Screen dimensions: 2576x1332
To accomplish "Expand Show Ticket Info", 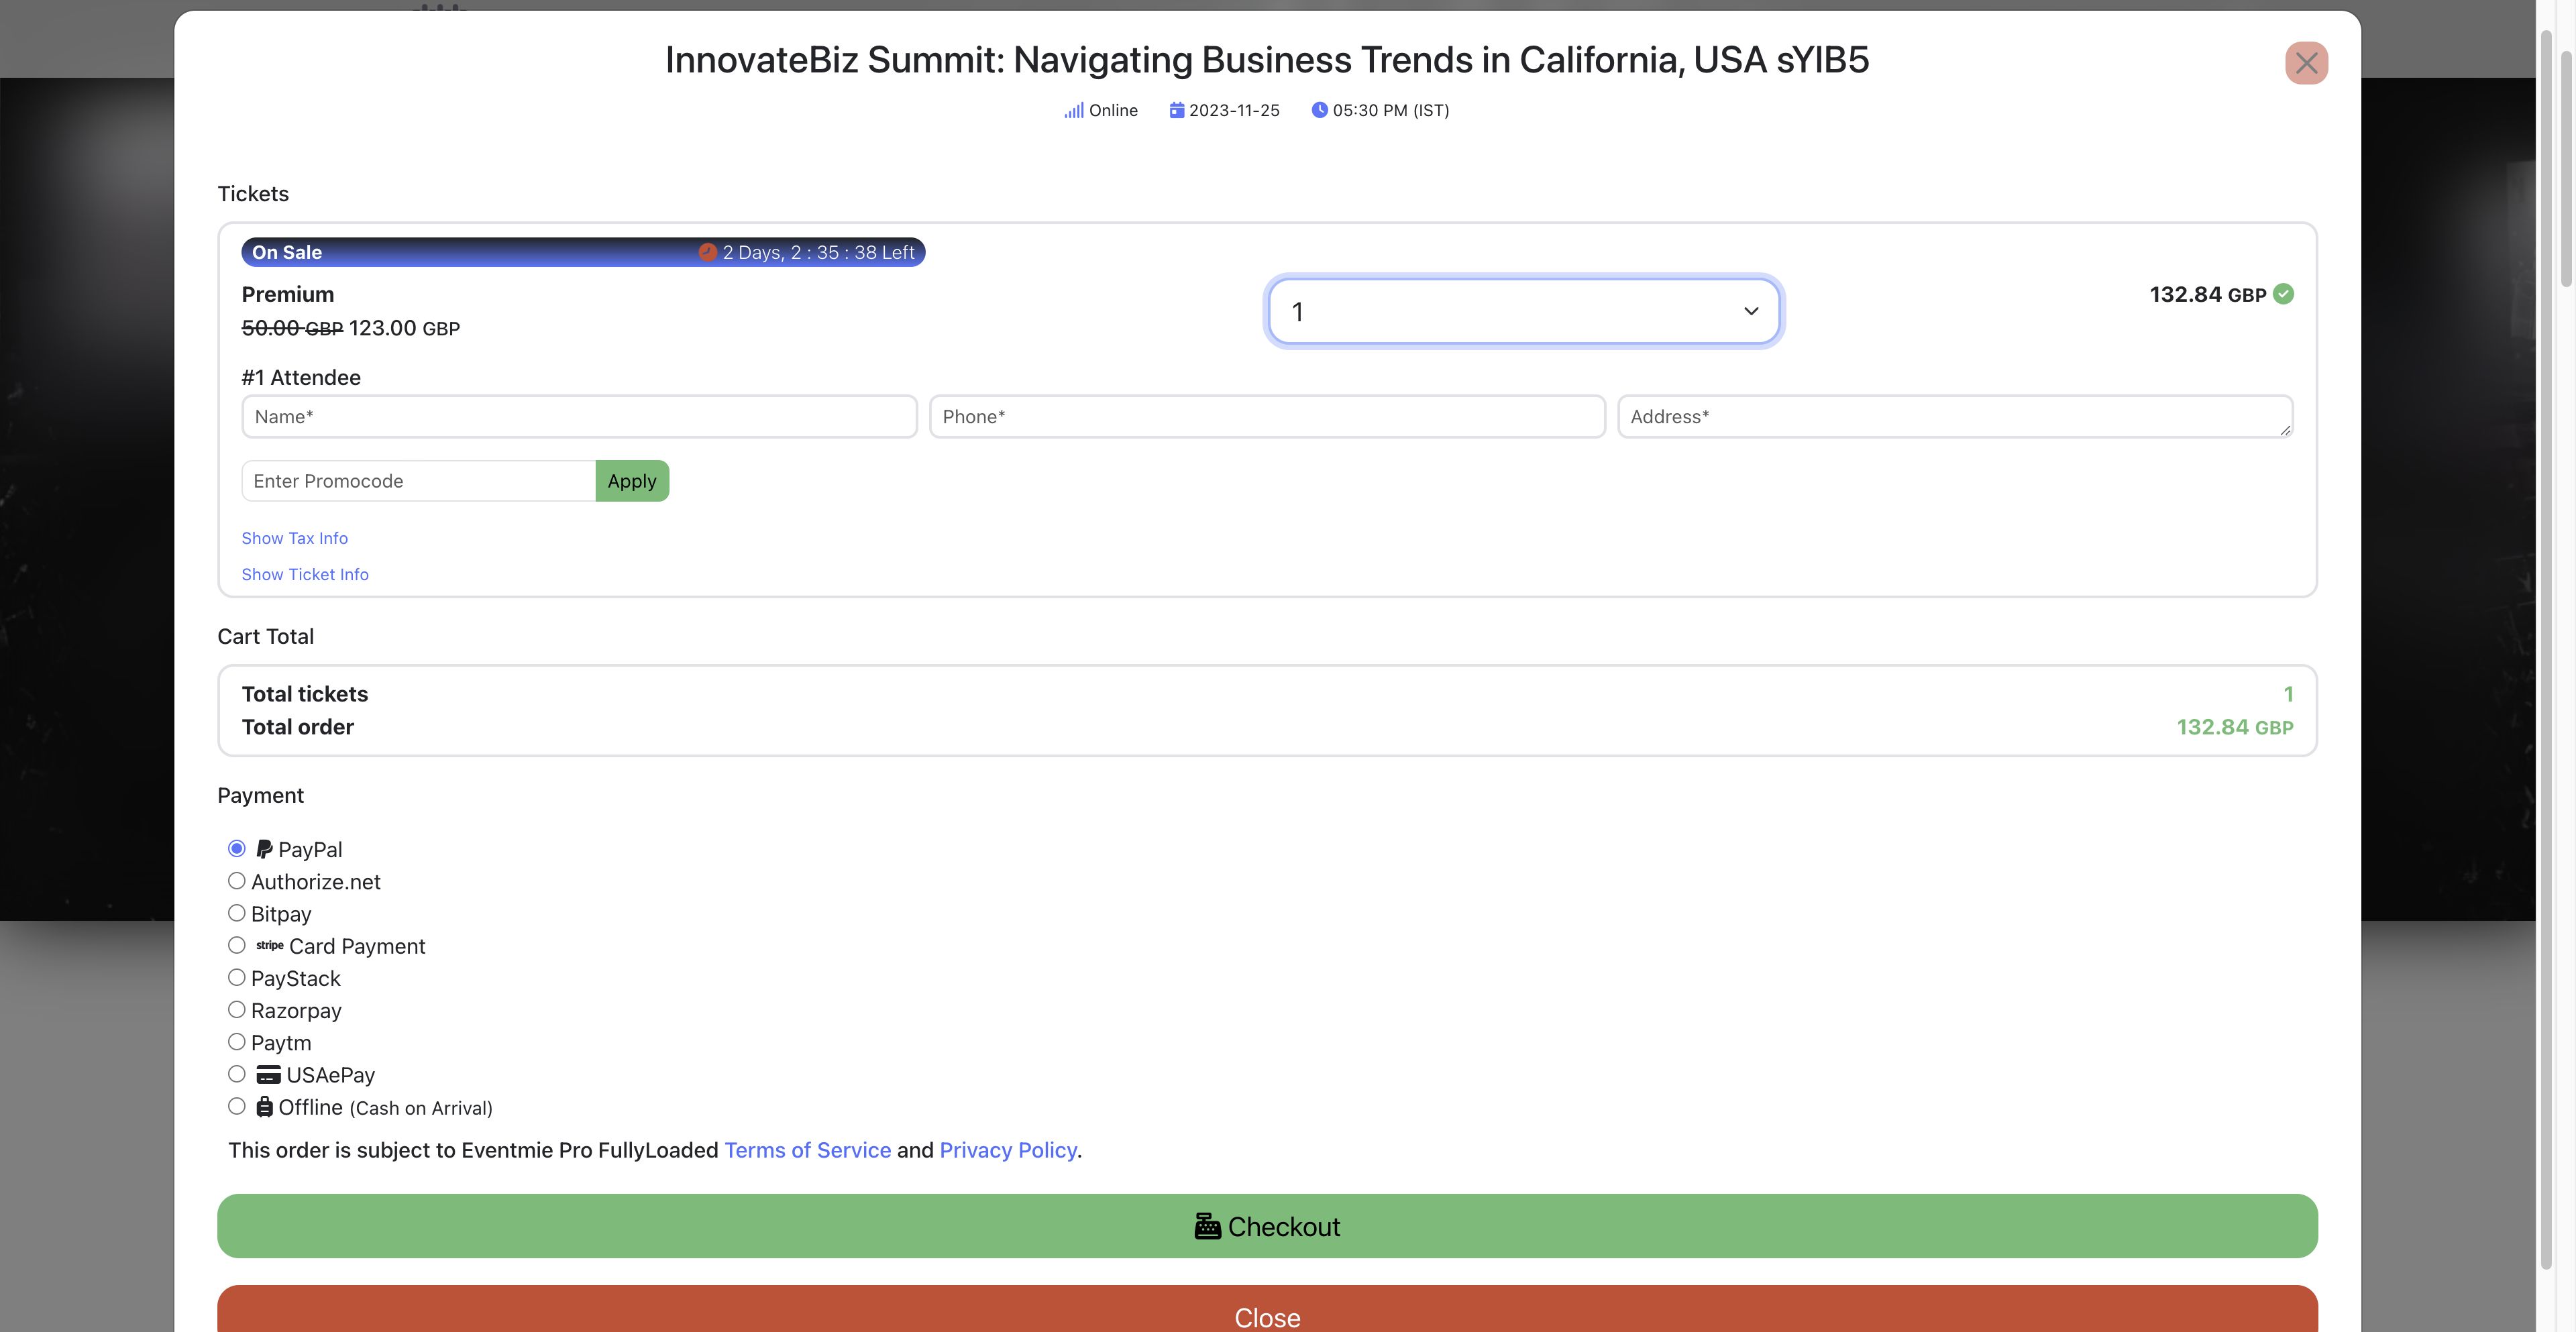I will (305, 574).
